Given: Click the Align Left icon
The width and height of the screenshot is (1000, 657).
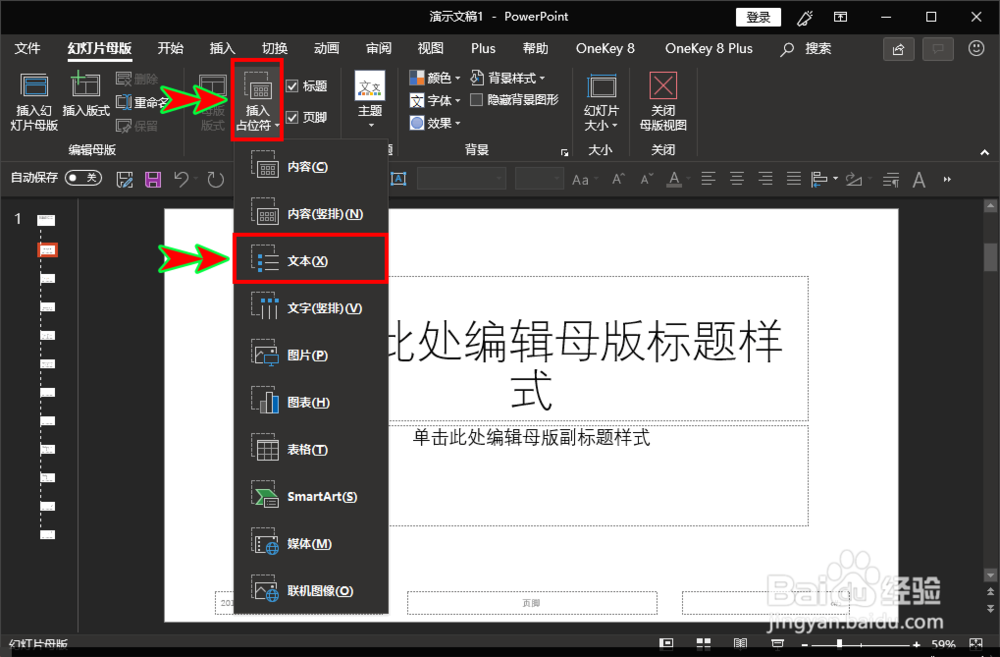Looking at the screenshot, I should pos(708,179).
